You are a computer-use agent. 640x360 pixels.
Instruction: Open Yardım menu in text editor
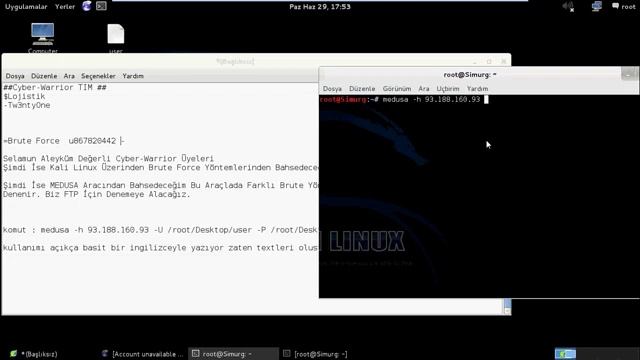pos(133,76)
